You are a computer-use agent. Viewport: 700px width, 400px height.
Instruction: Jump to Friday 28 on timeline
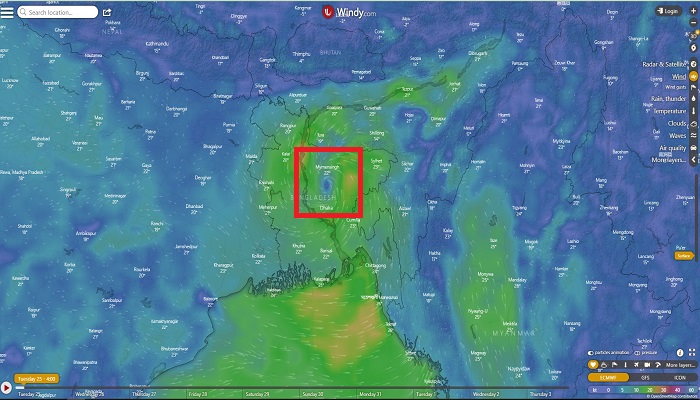198,395
